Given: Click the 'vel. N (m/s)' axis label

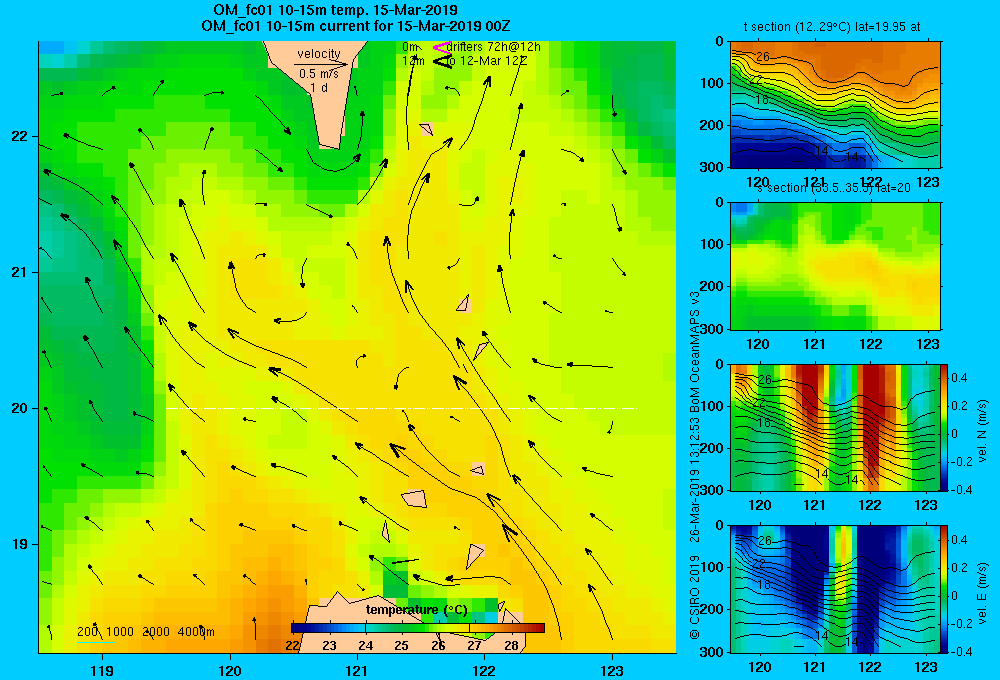Looking at the screenshot, I should (982, 431).
